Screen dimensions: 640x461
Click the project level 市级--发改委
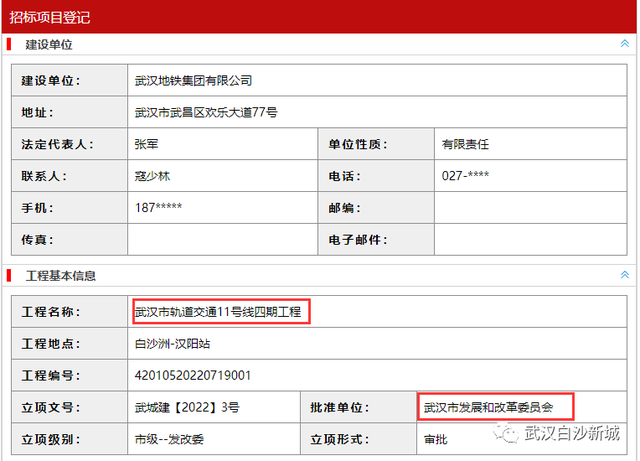click(169, 439)
